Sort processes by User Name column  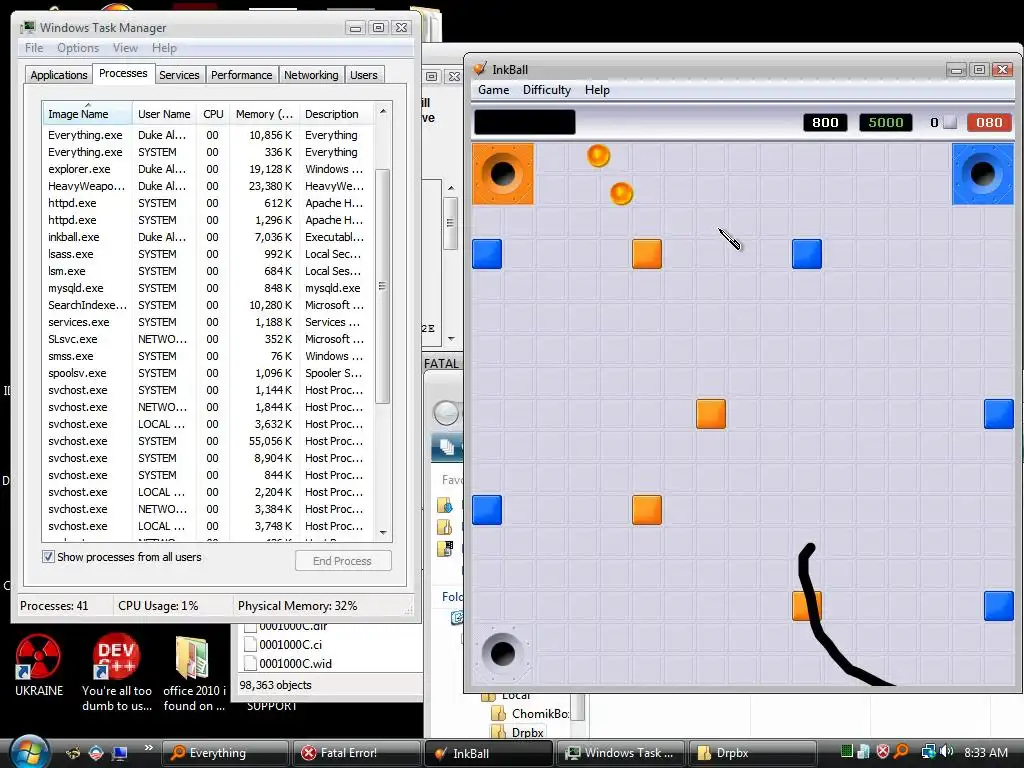(164, 114)
